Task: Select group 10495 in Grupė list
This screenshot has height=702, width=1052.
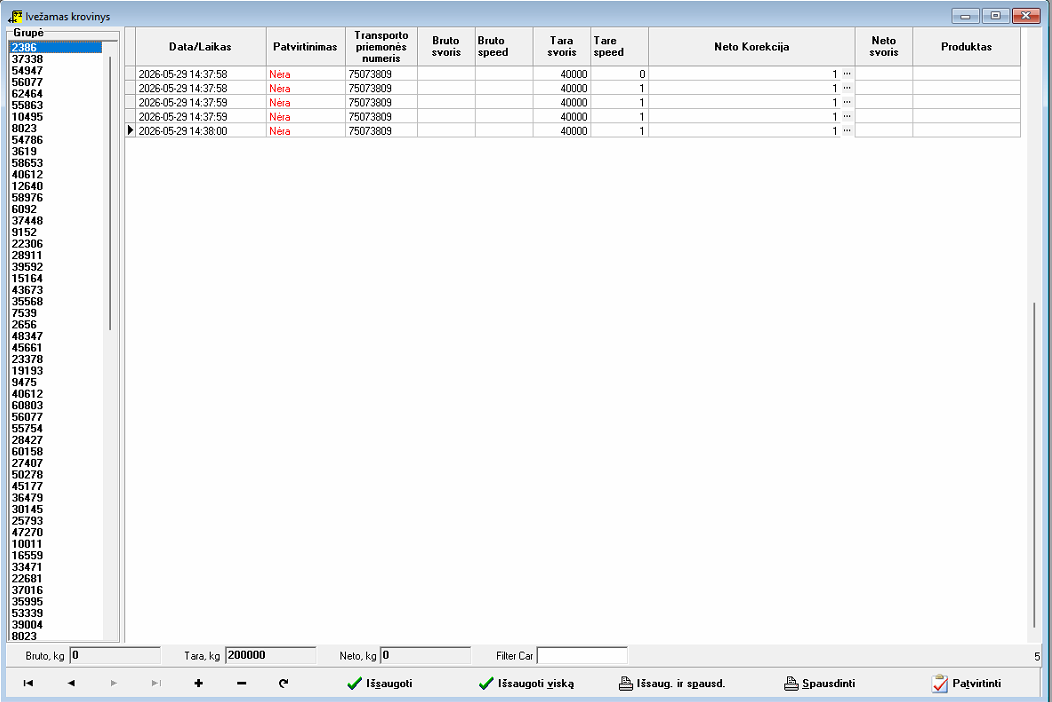Action: (56, 117)
